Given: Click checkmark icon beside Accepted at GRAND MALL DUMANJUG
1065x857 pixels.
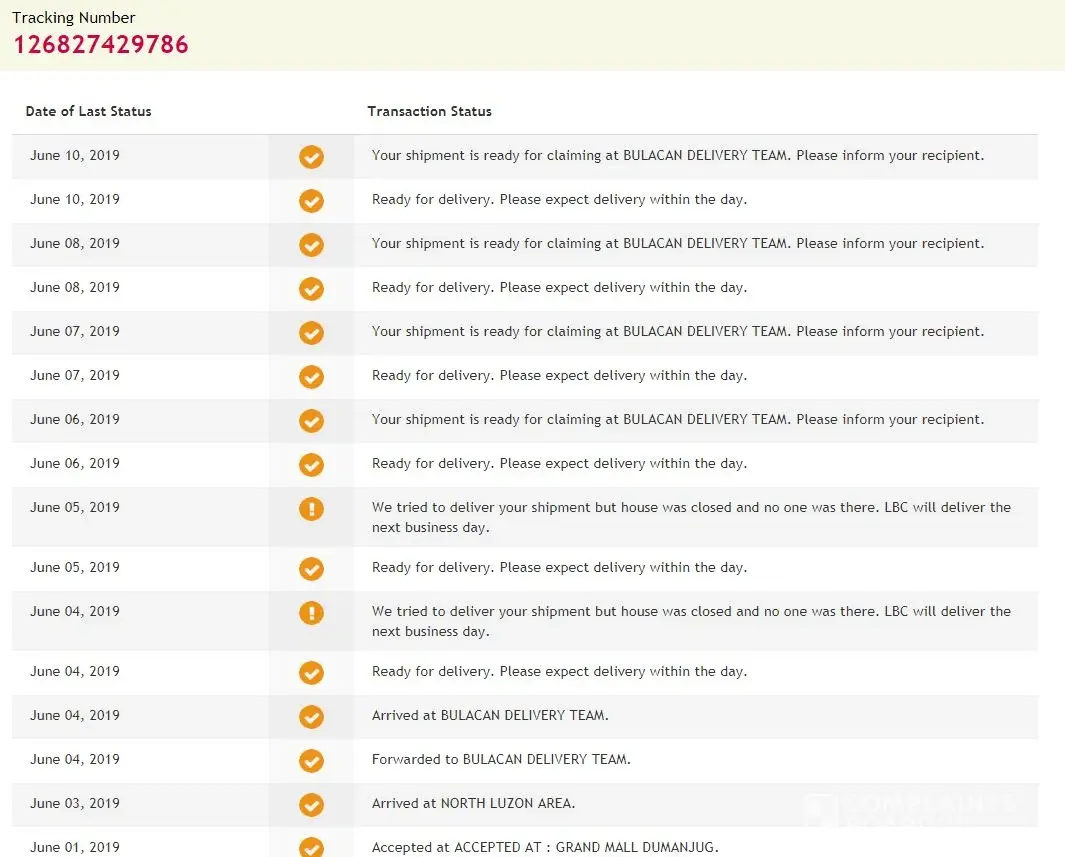Looking at the screenshot, I should (x=311, y=847).
